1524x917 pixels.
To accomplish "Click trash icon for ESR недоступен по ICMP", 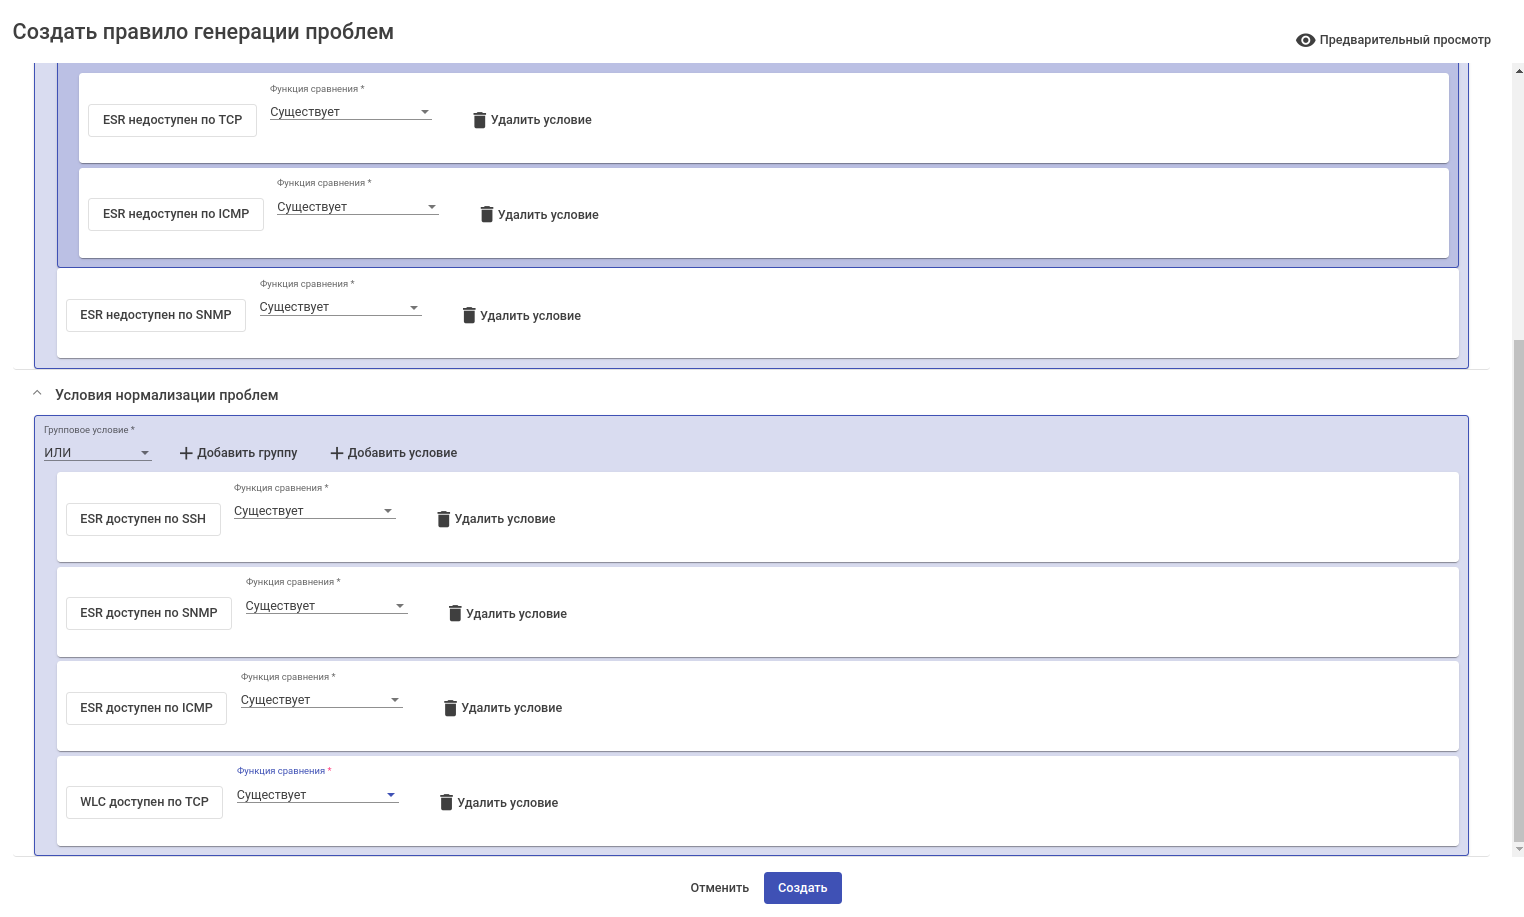I will (x=487, y=215).
